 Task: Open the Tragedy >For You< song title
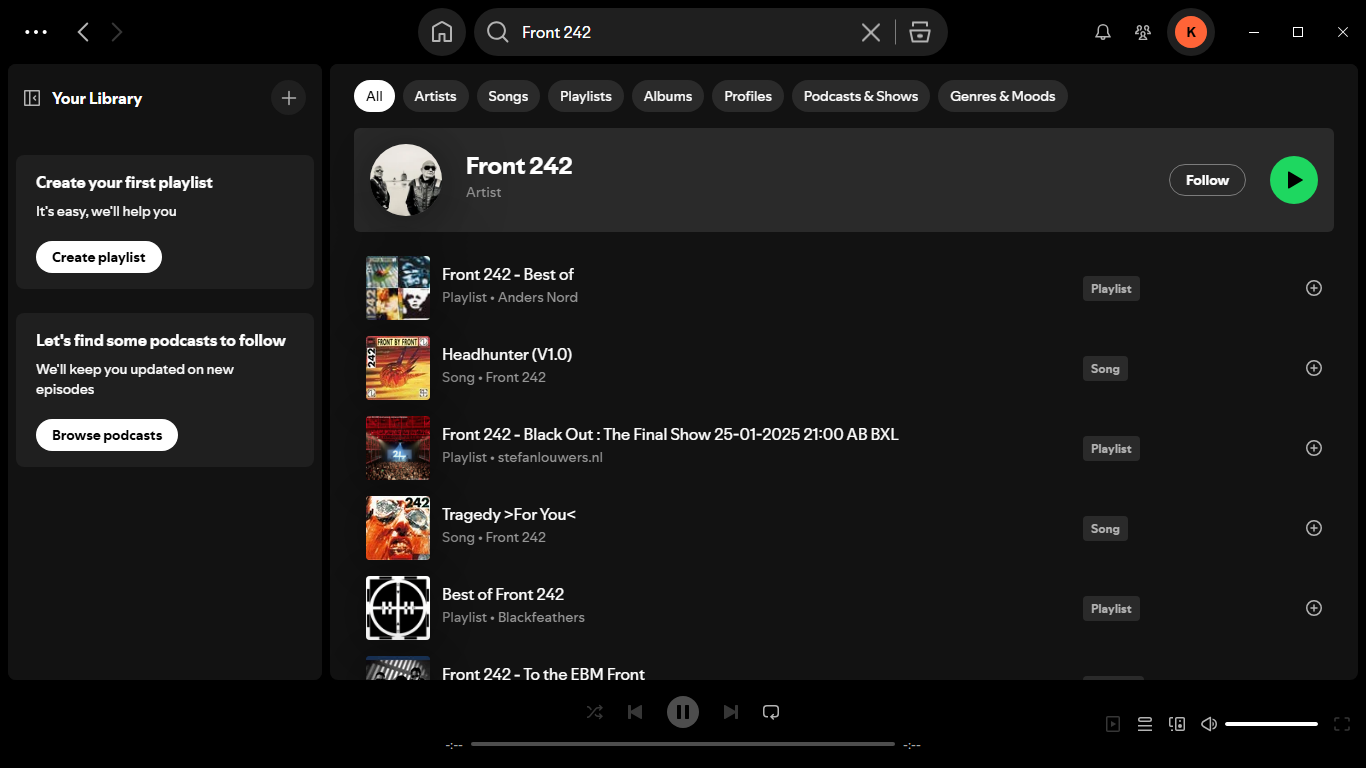click(x=509, y=514)
